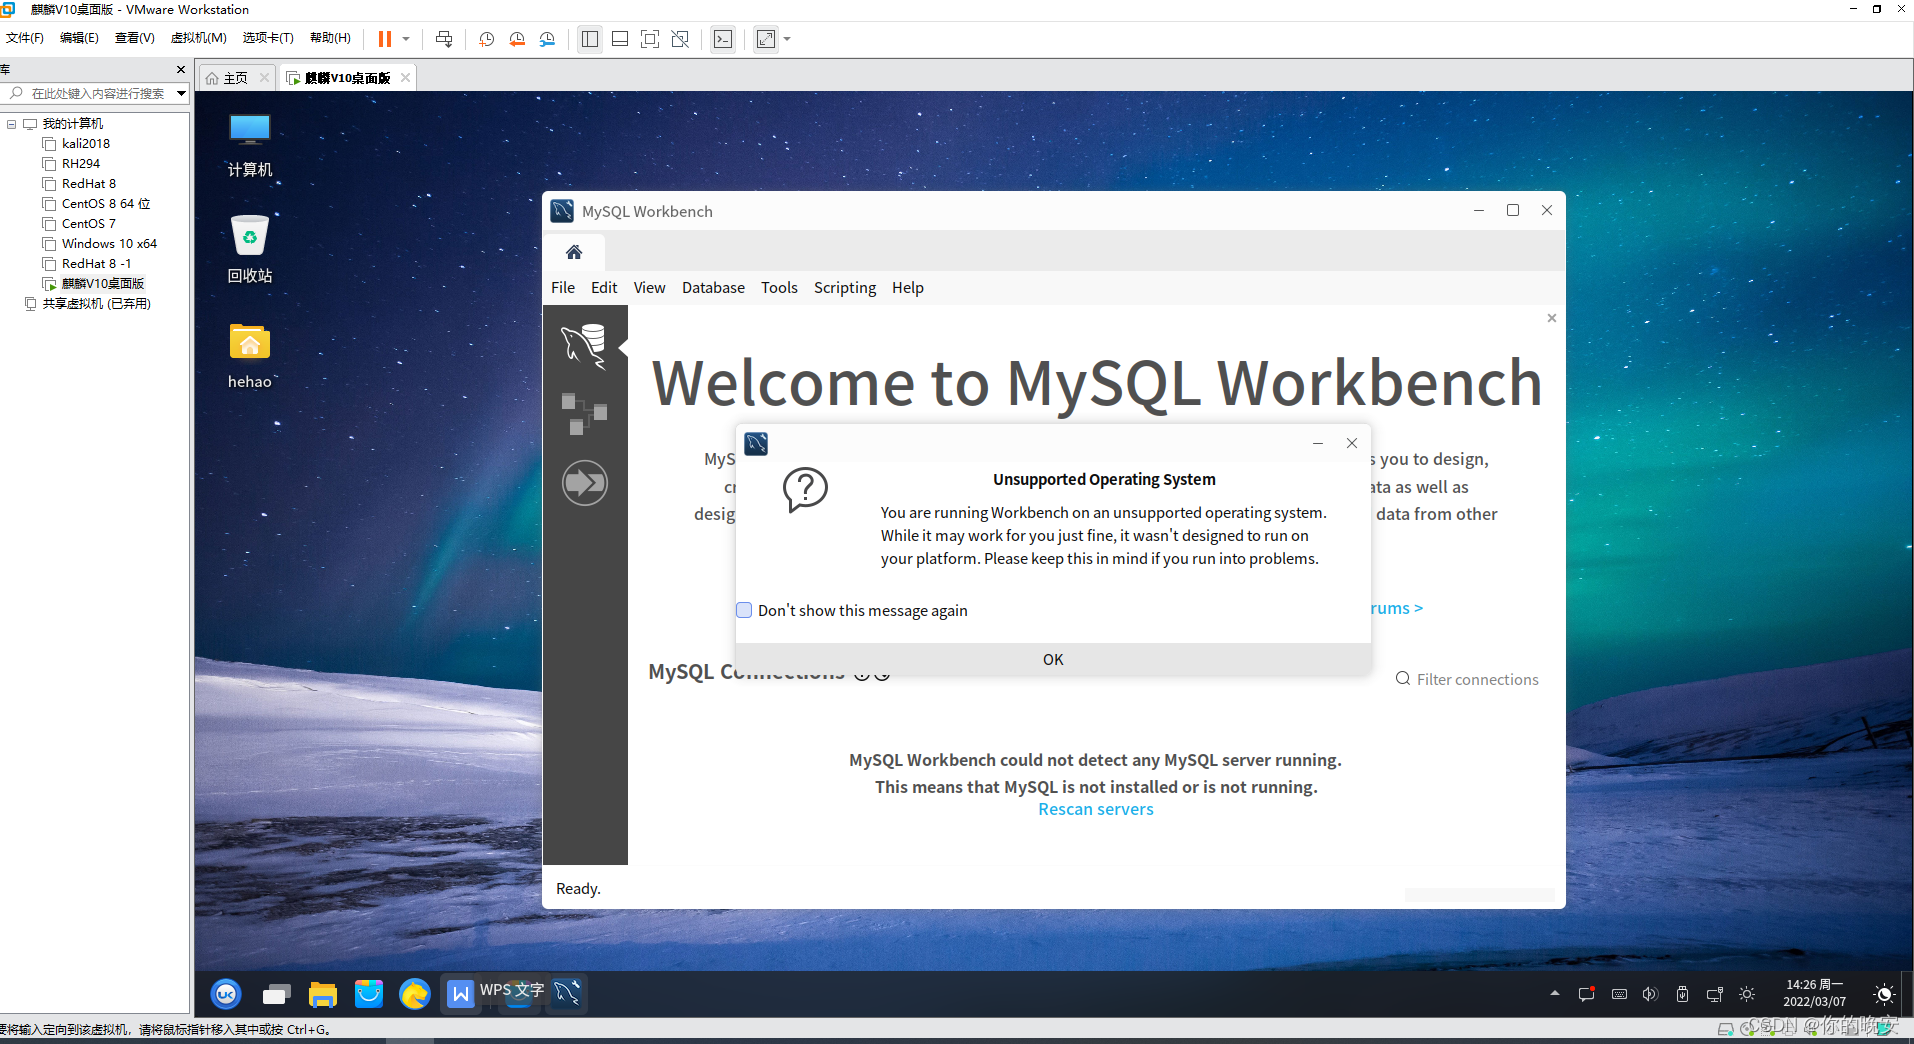Click the keyboard tray icon

coord(1619,994)
